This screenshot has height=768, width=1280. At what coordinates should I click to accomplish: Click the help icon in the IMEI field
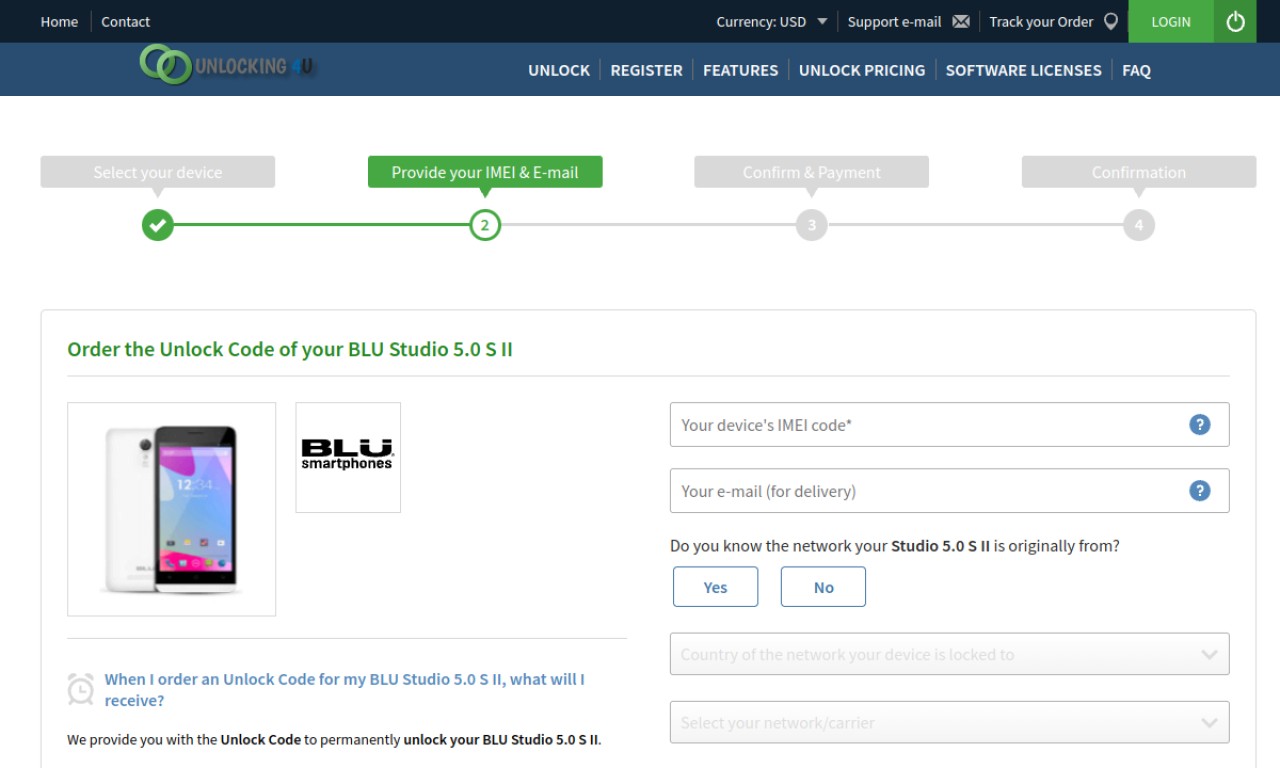pos(1200,425)
